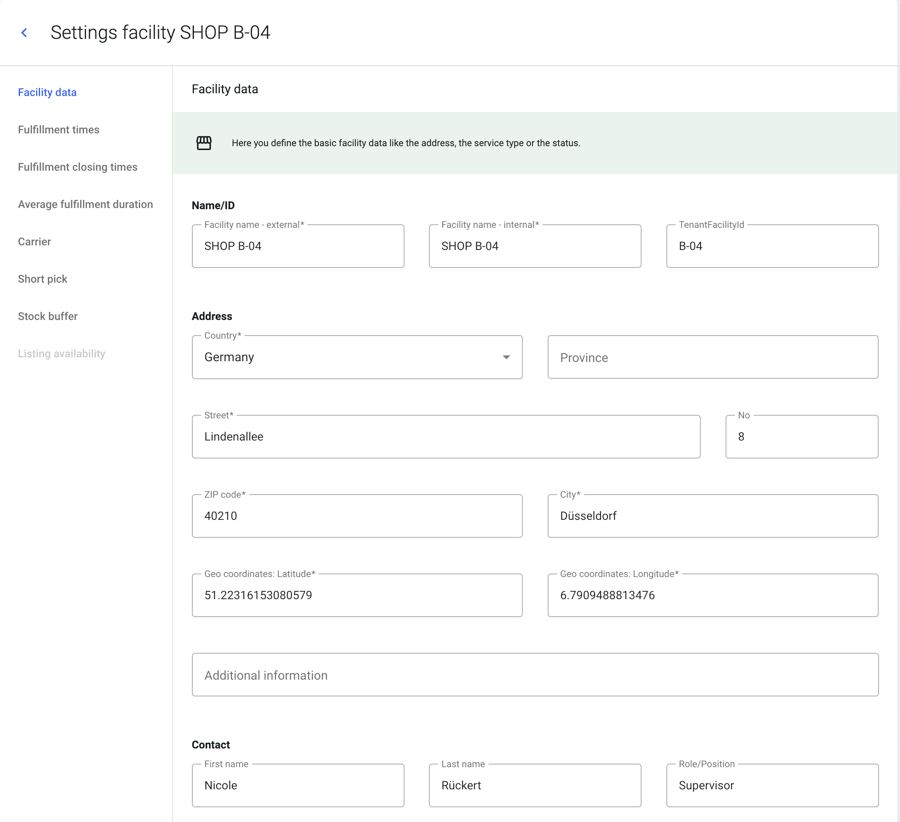Edit the Facility name - internal field
The image size is (900, 822).
535,246
